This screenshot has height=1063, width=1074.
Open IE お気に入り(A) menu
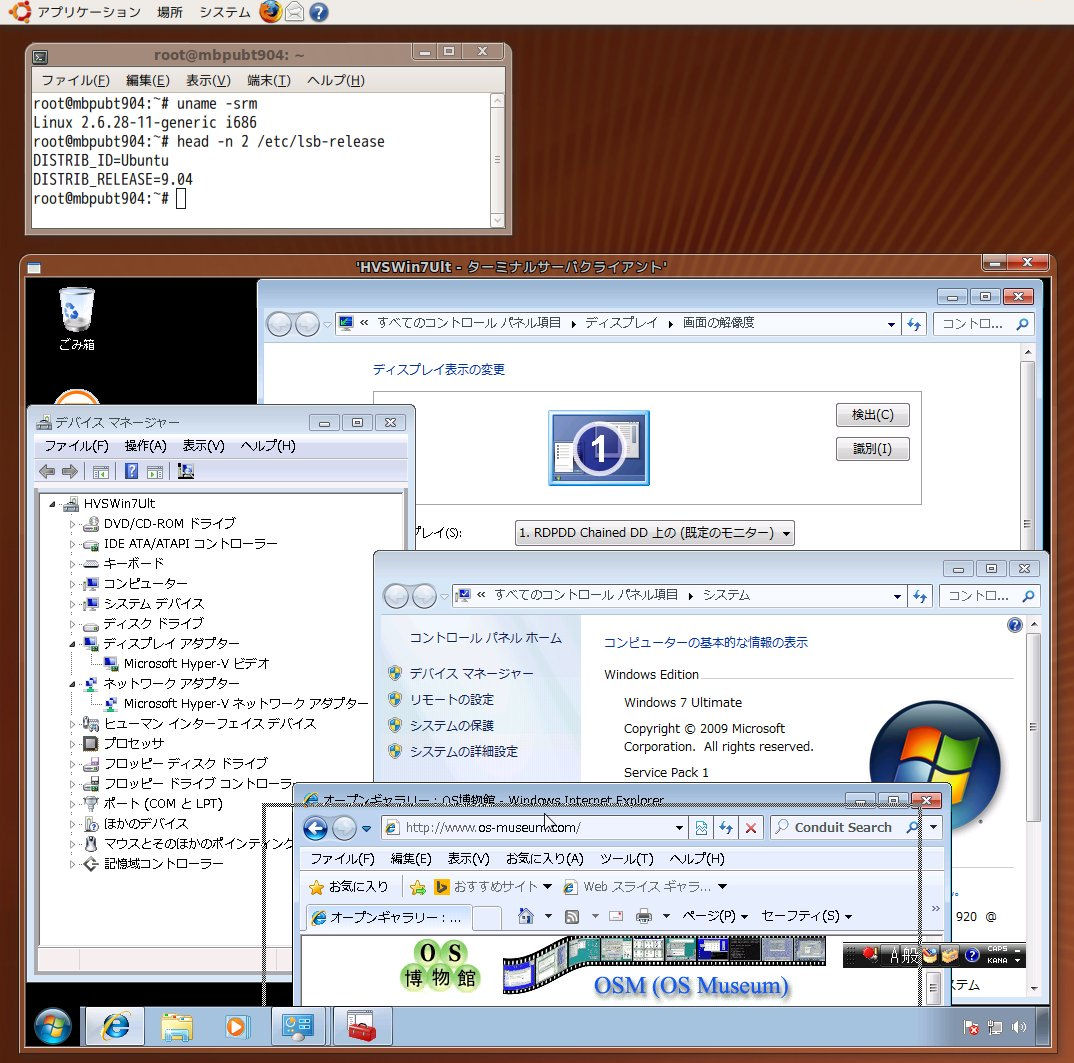click(x=545, y=859)
